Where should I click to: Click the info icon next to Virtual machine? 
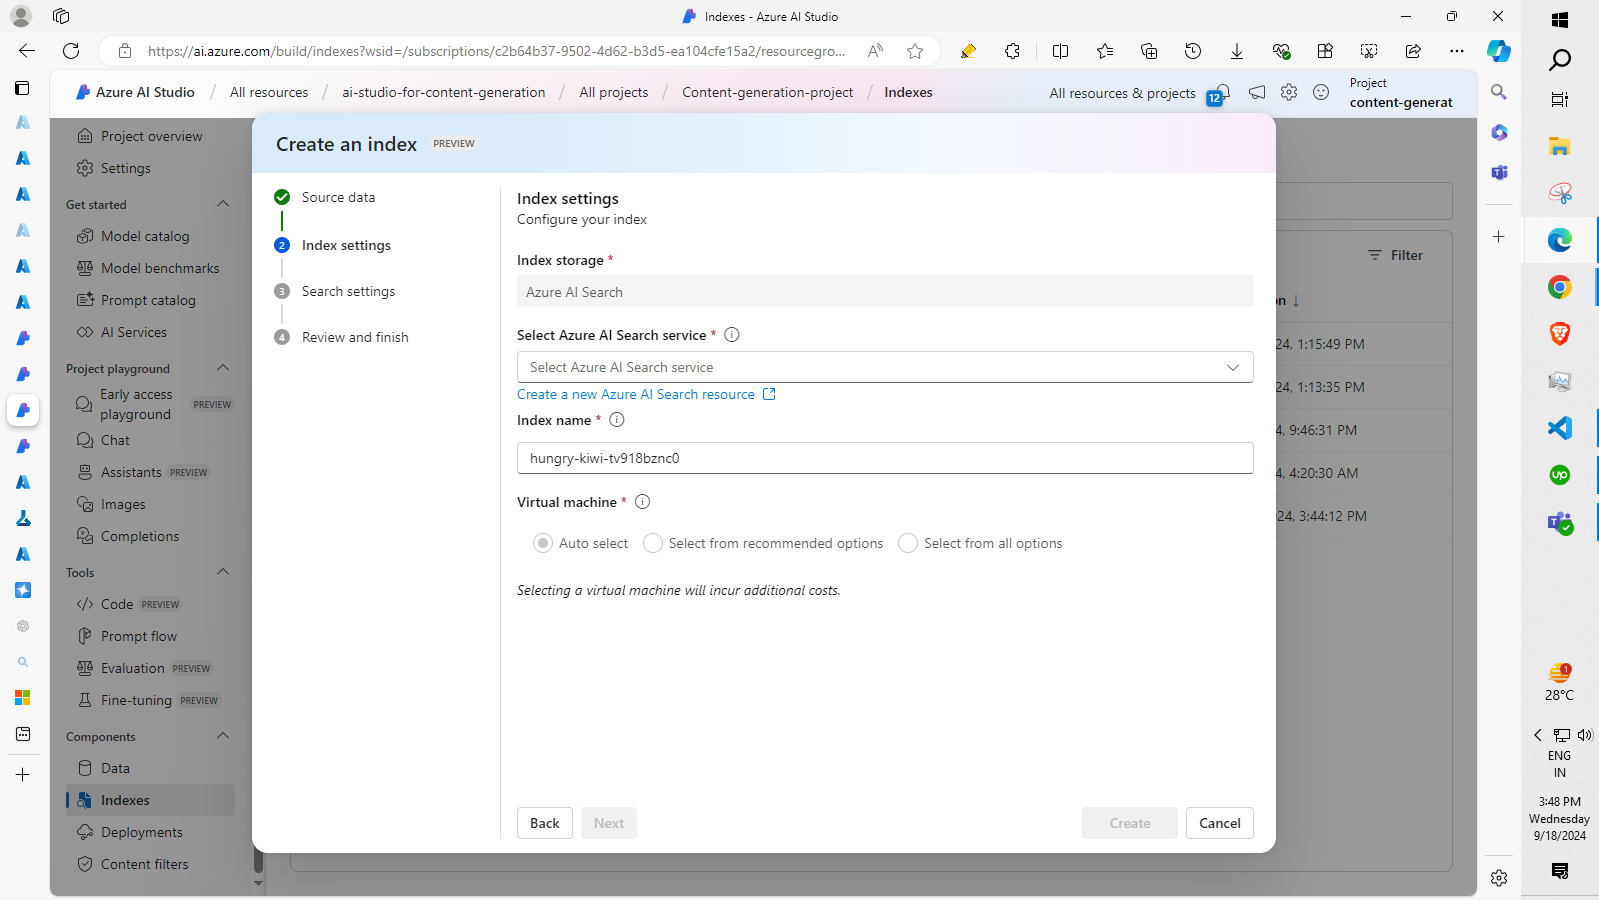tap(643, 502)
